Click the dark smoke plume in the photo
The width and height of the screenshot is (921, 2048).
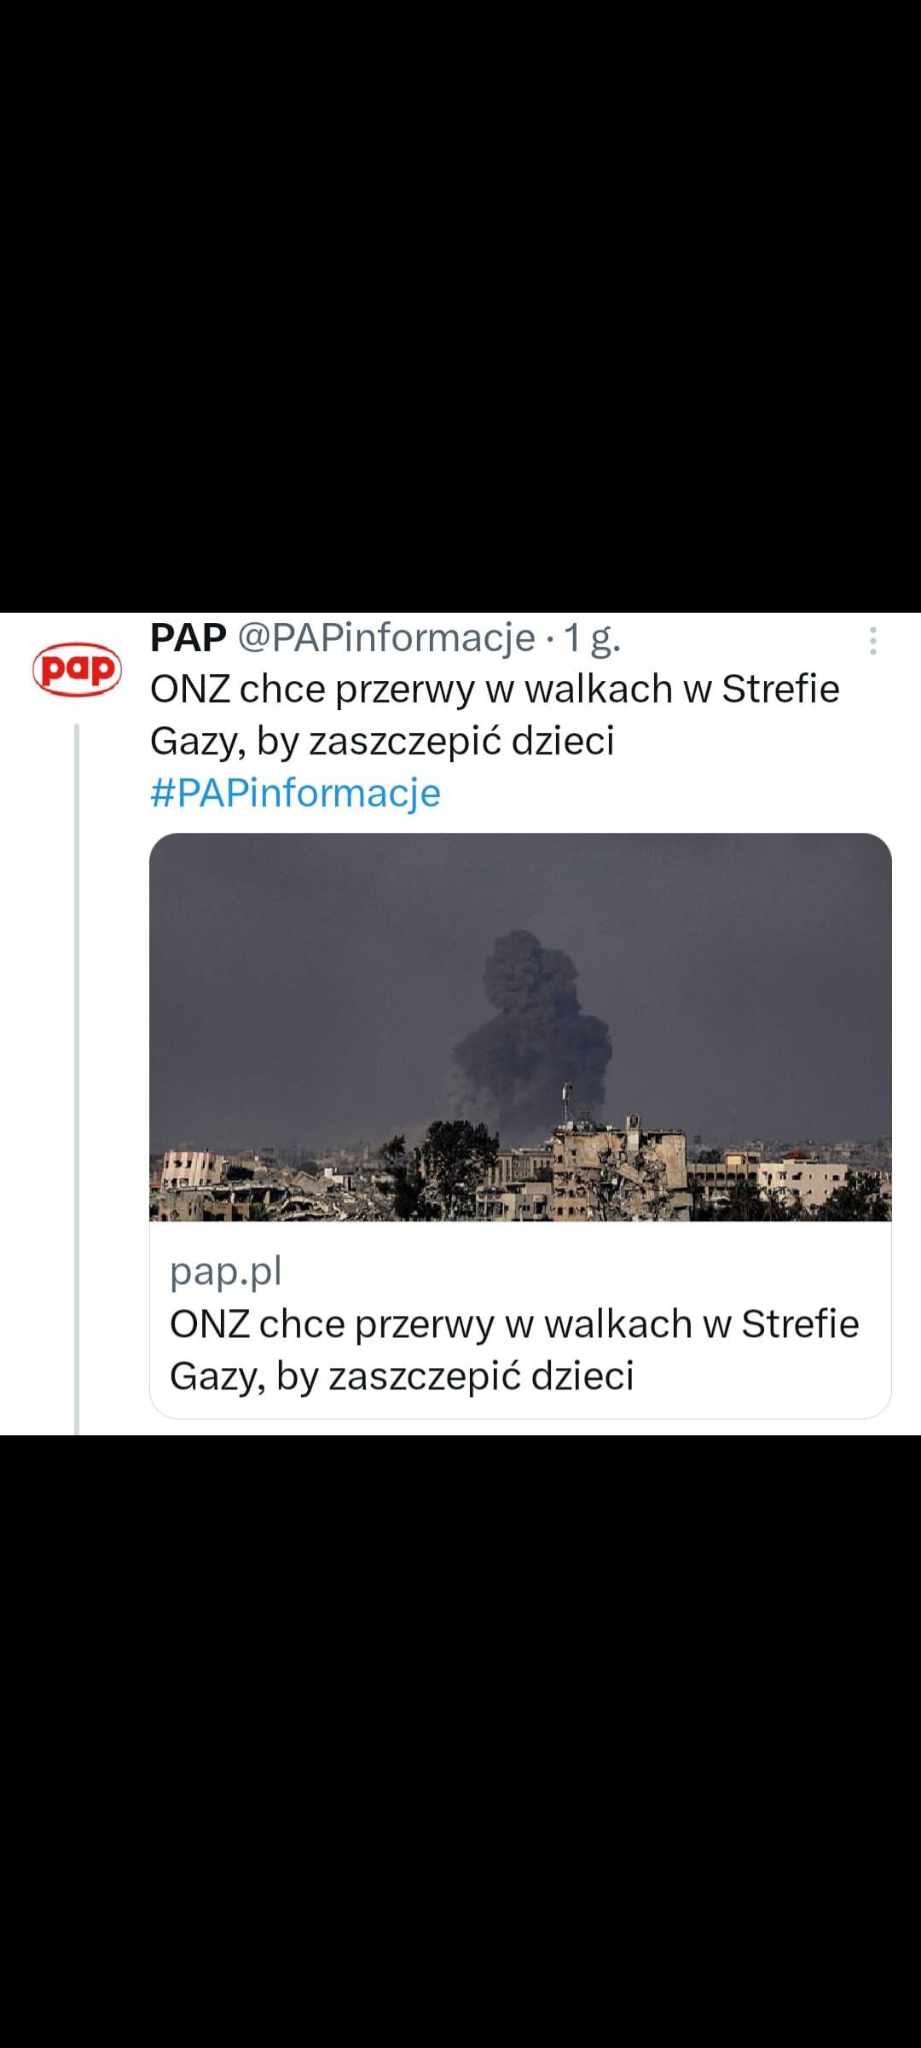point(530,1030)
